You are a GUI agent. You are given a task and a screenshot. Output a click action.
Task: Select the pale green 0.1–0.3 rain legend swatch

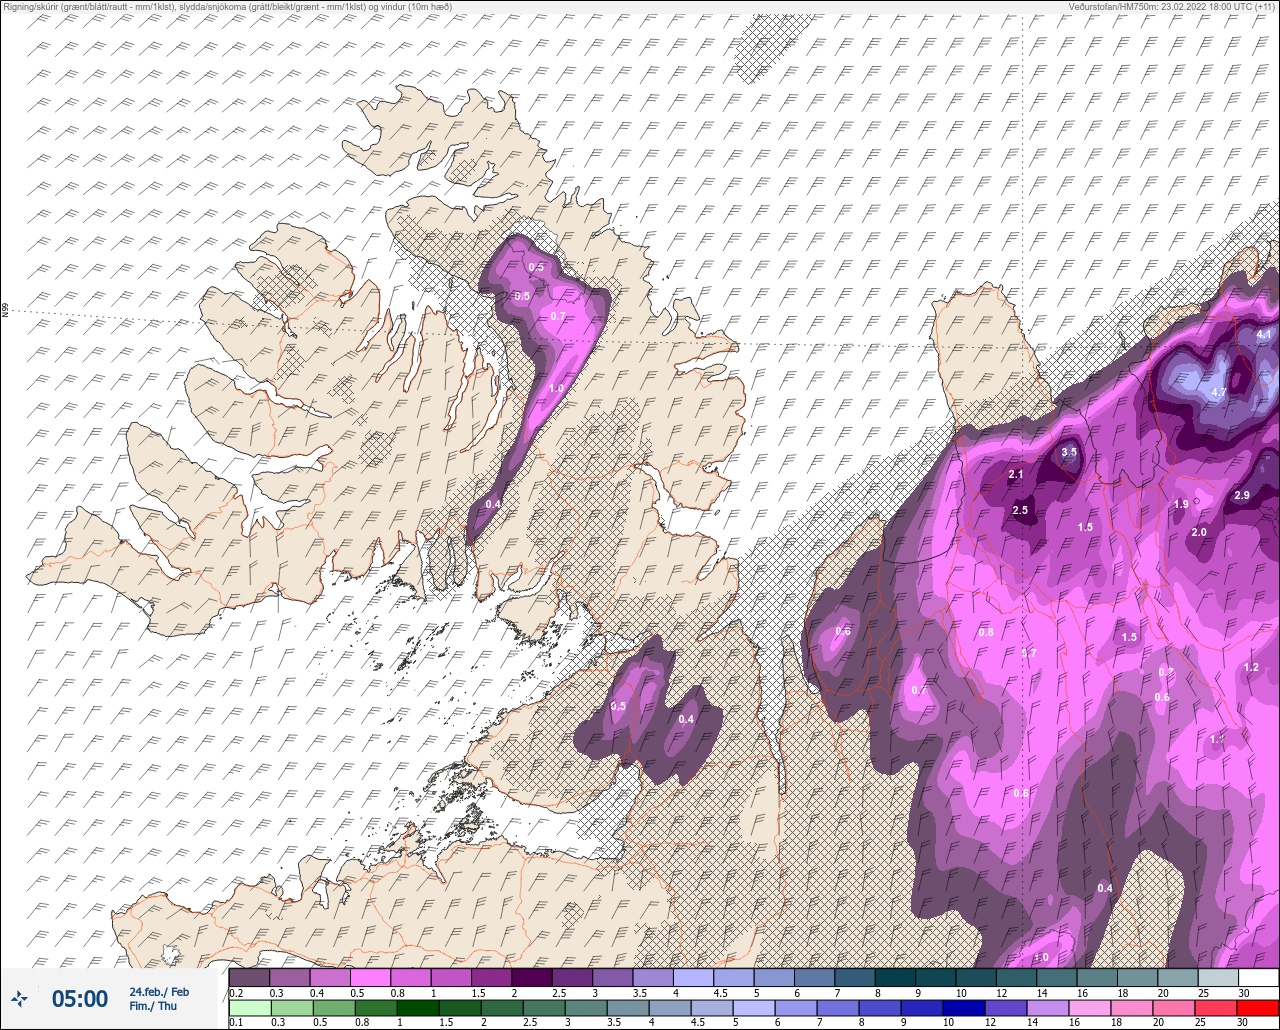click(249, 1008)
